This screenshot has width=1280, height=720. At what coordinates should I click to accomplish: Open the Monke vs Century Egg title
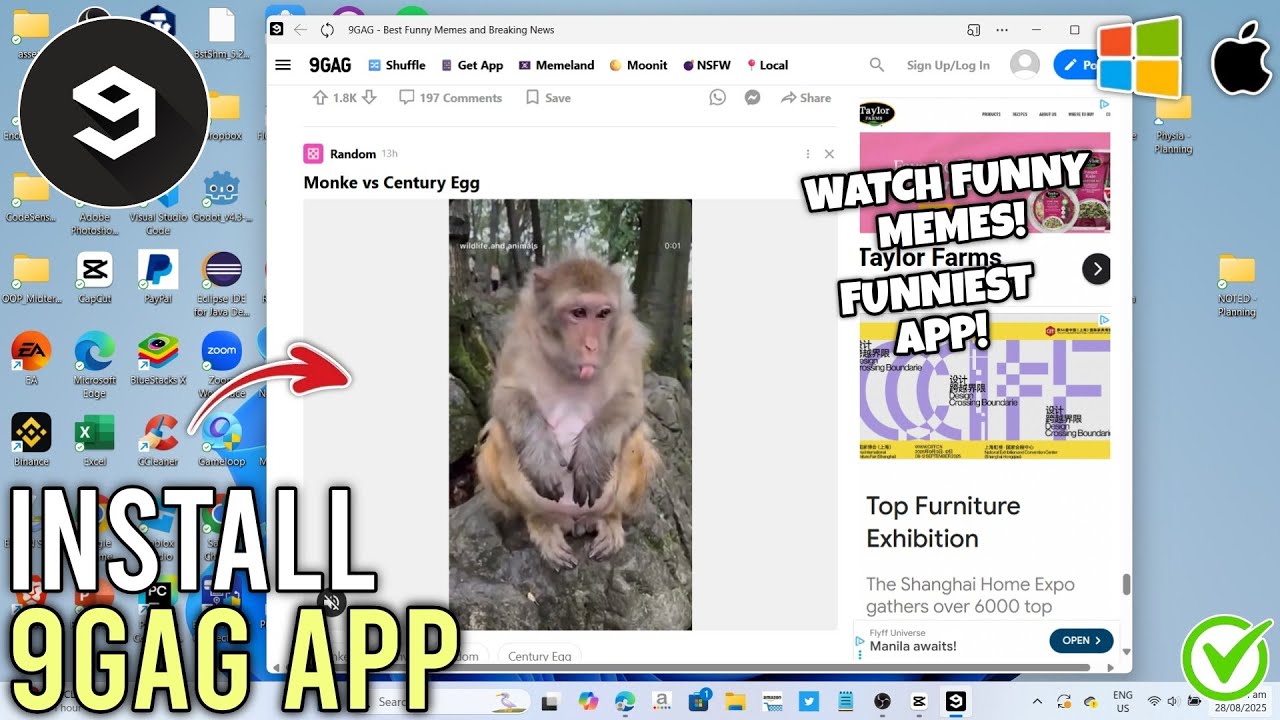tap(391, 183)
